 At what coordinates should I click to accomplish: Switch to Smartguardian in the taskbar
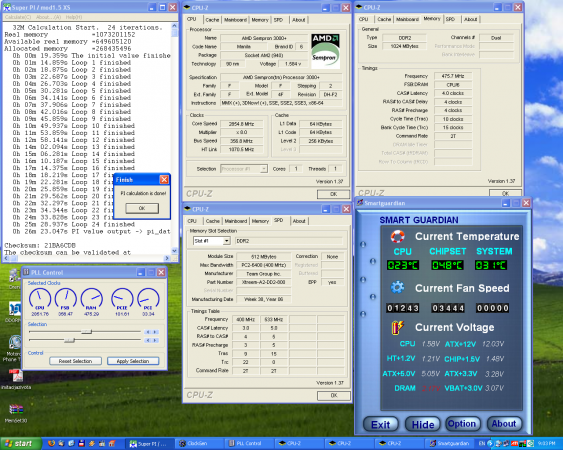(x=450, y=444)
